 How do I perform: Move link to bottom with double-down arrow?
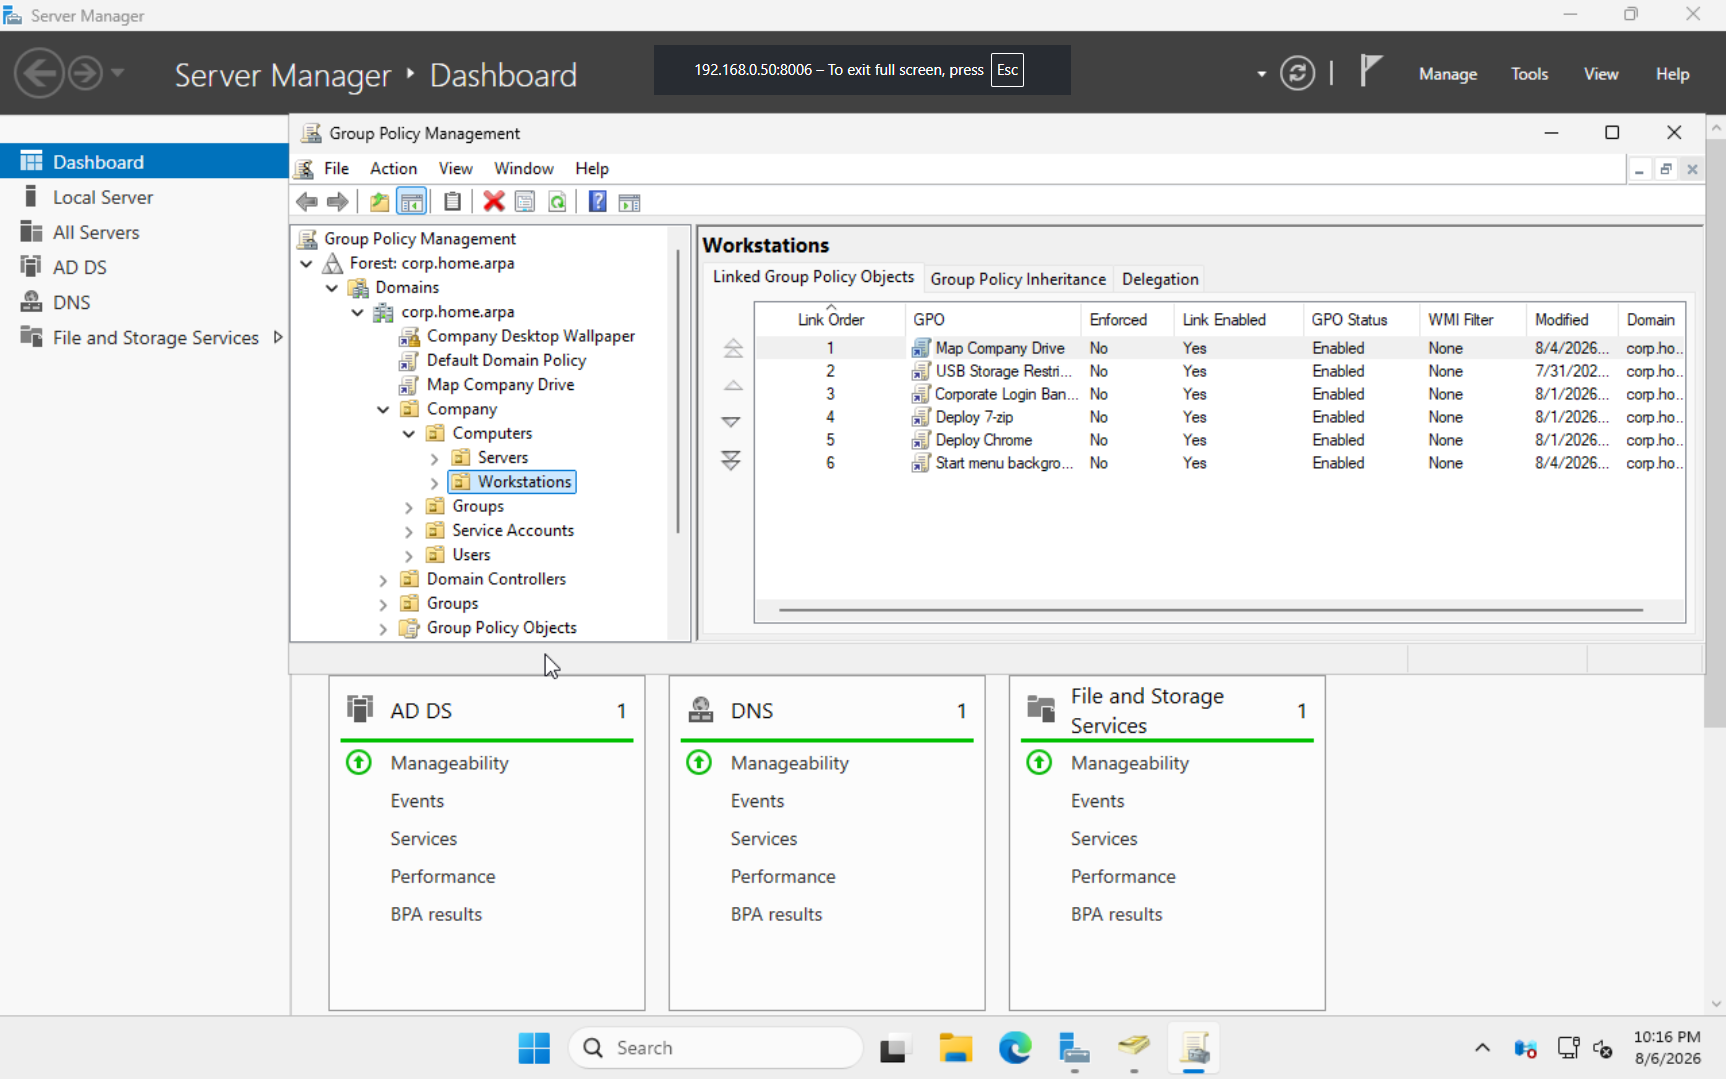click(732, 460)
